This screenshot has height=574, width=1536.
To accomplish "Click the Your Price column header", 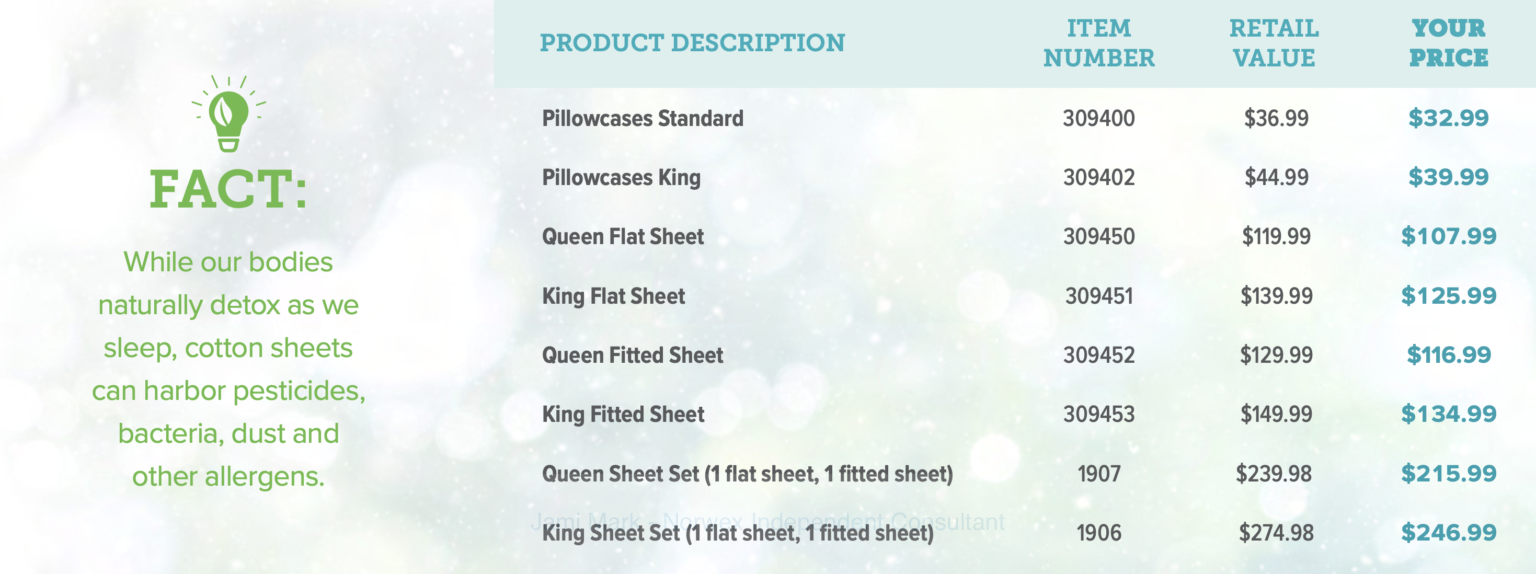I will tap(1449, 43).
